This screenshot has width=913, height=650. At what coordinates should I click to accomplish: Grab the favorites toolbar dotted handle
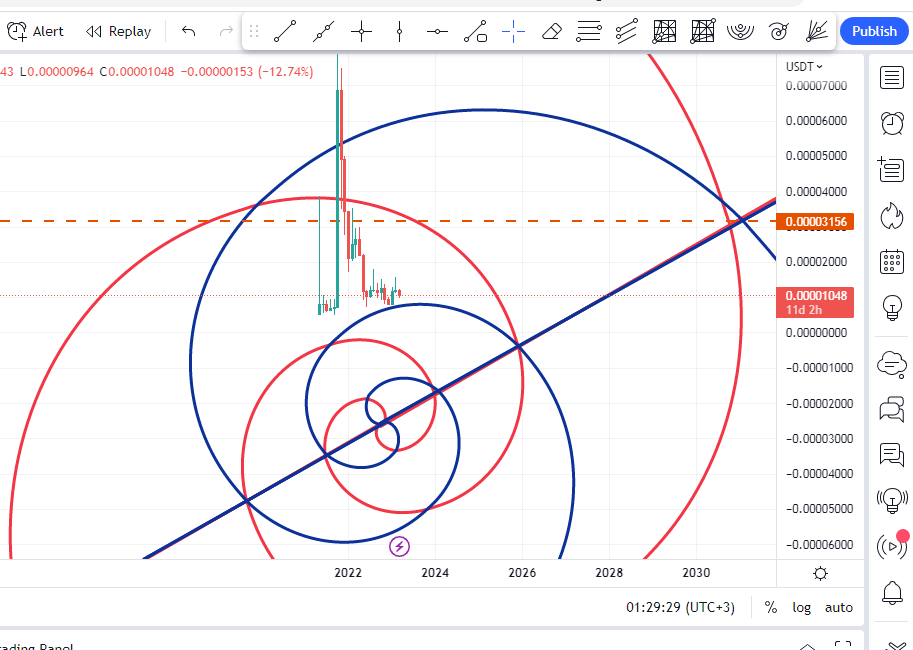pyautogui.click(x=253, y=31)
